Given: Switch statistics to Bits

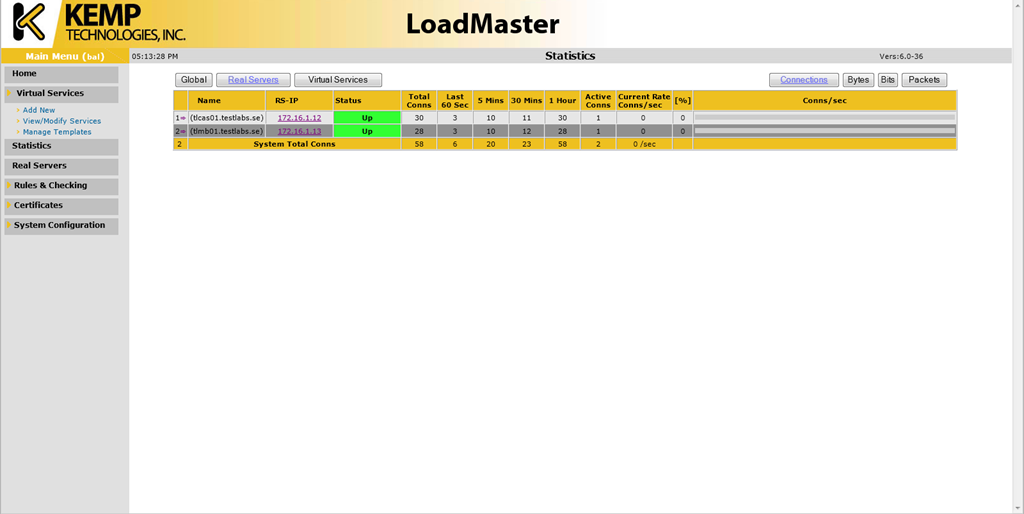Looking at the screenshot, I should coord(888,80).
